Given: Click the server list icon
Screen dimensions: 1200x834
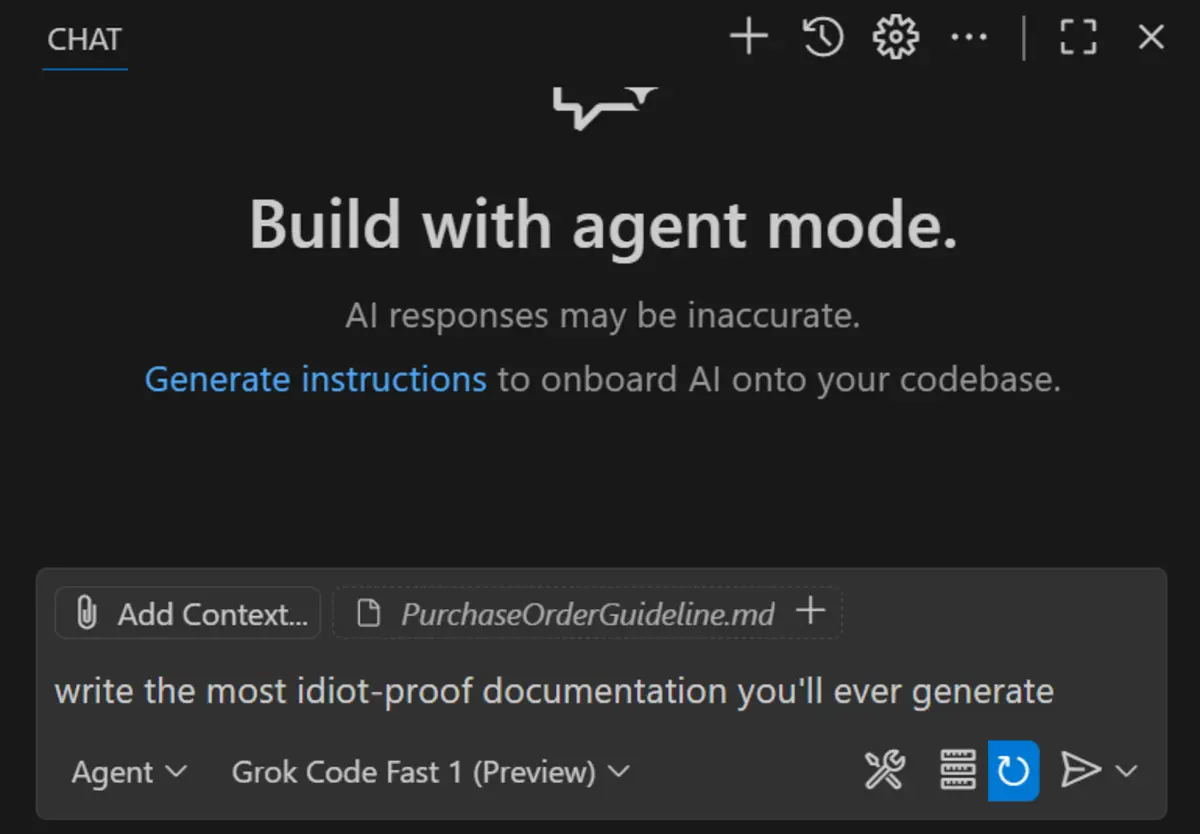Looking at the screenshot, I should click(x=958, y=771).
